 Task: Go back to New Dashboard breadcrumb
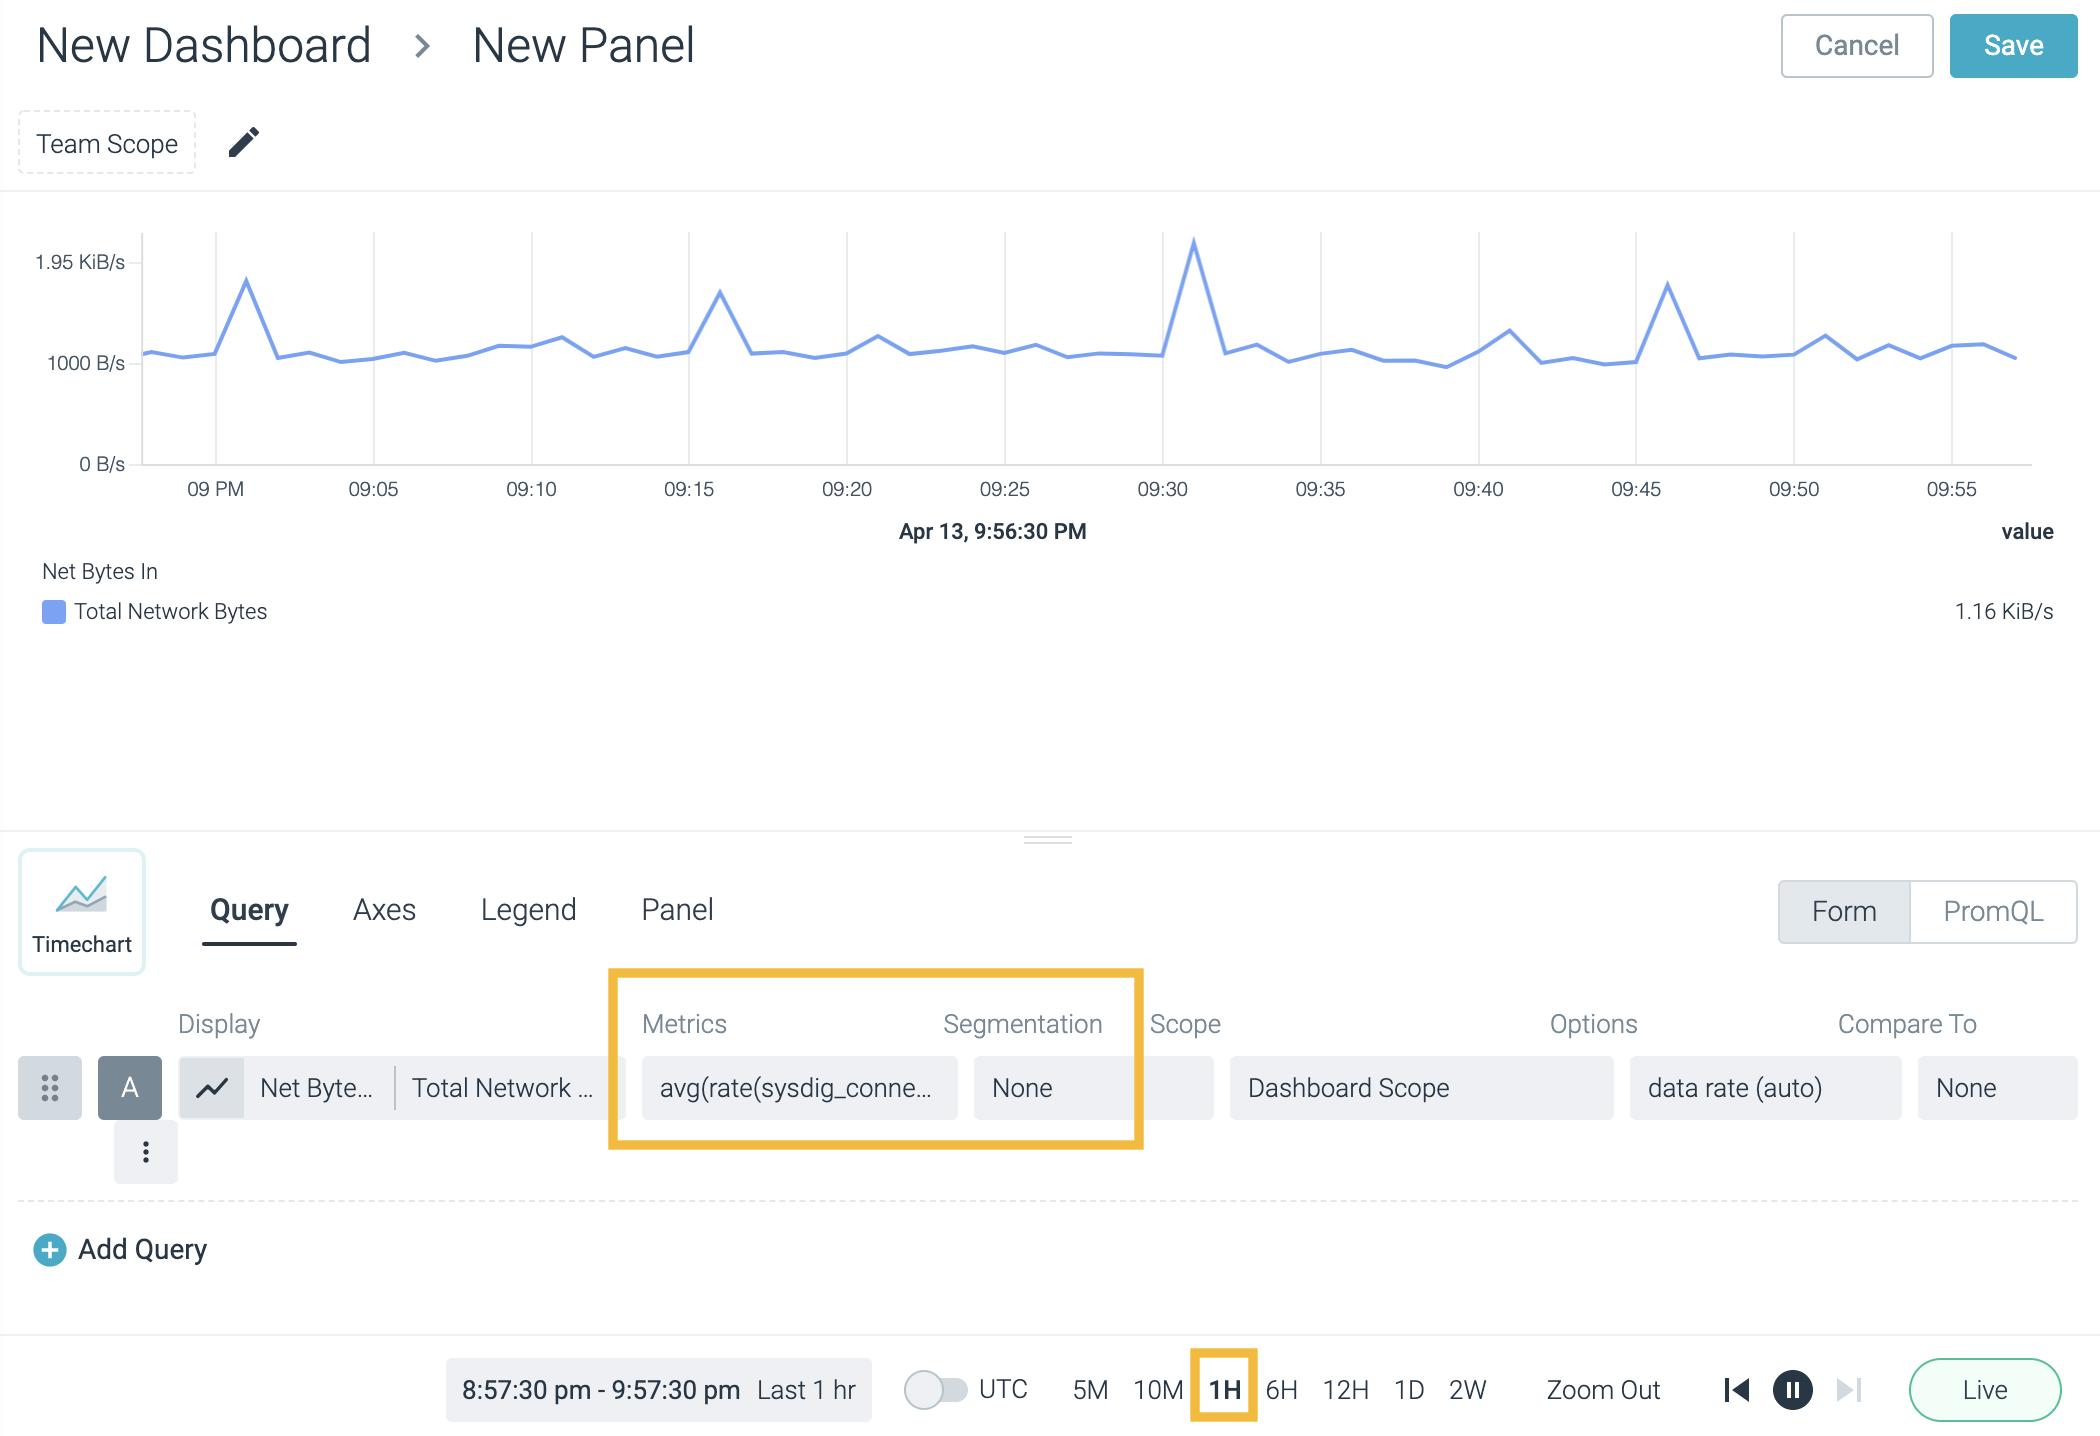(204, 46)
